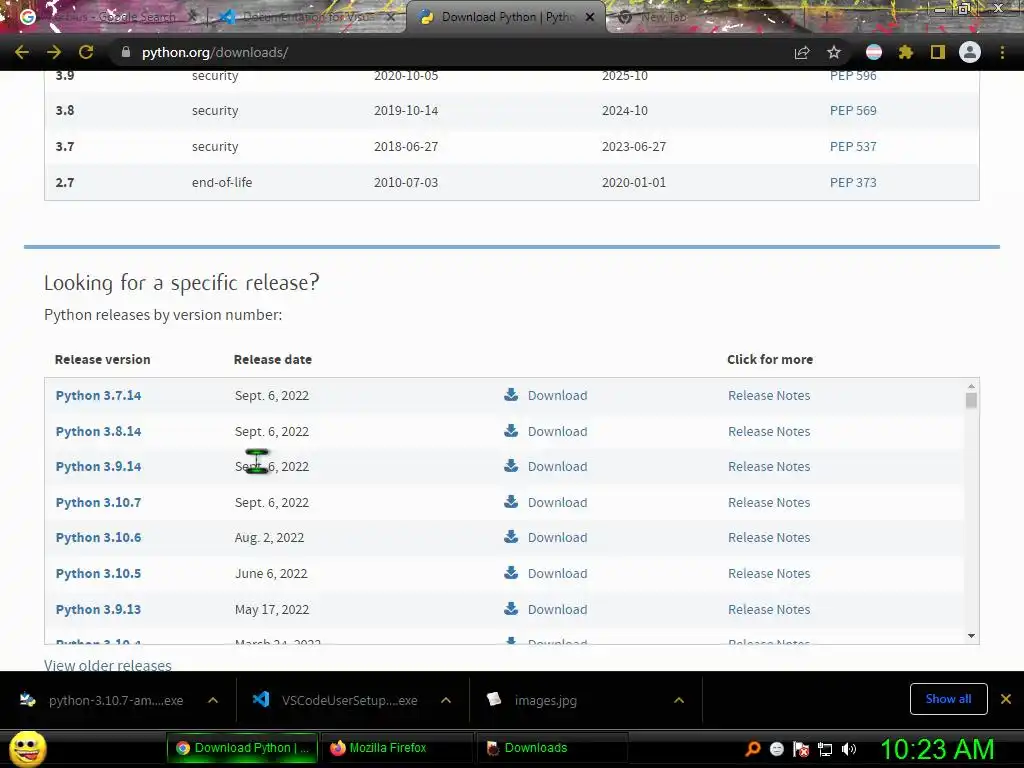Click download icon for Python 3.7.14
Screen dimensions: 1024x768
511,394
